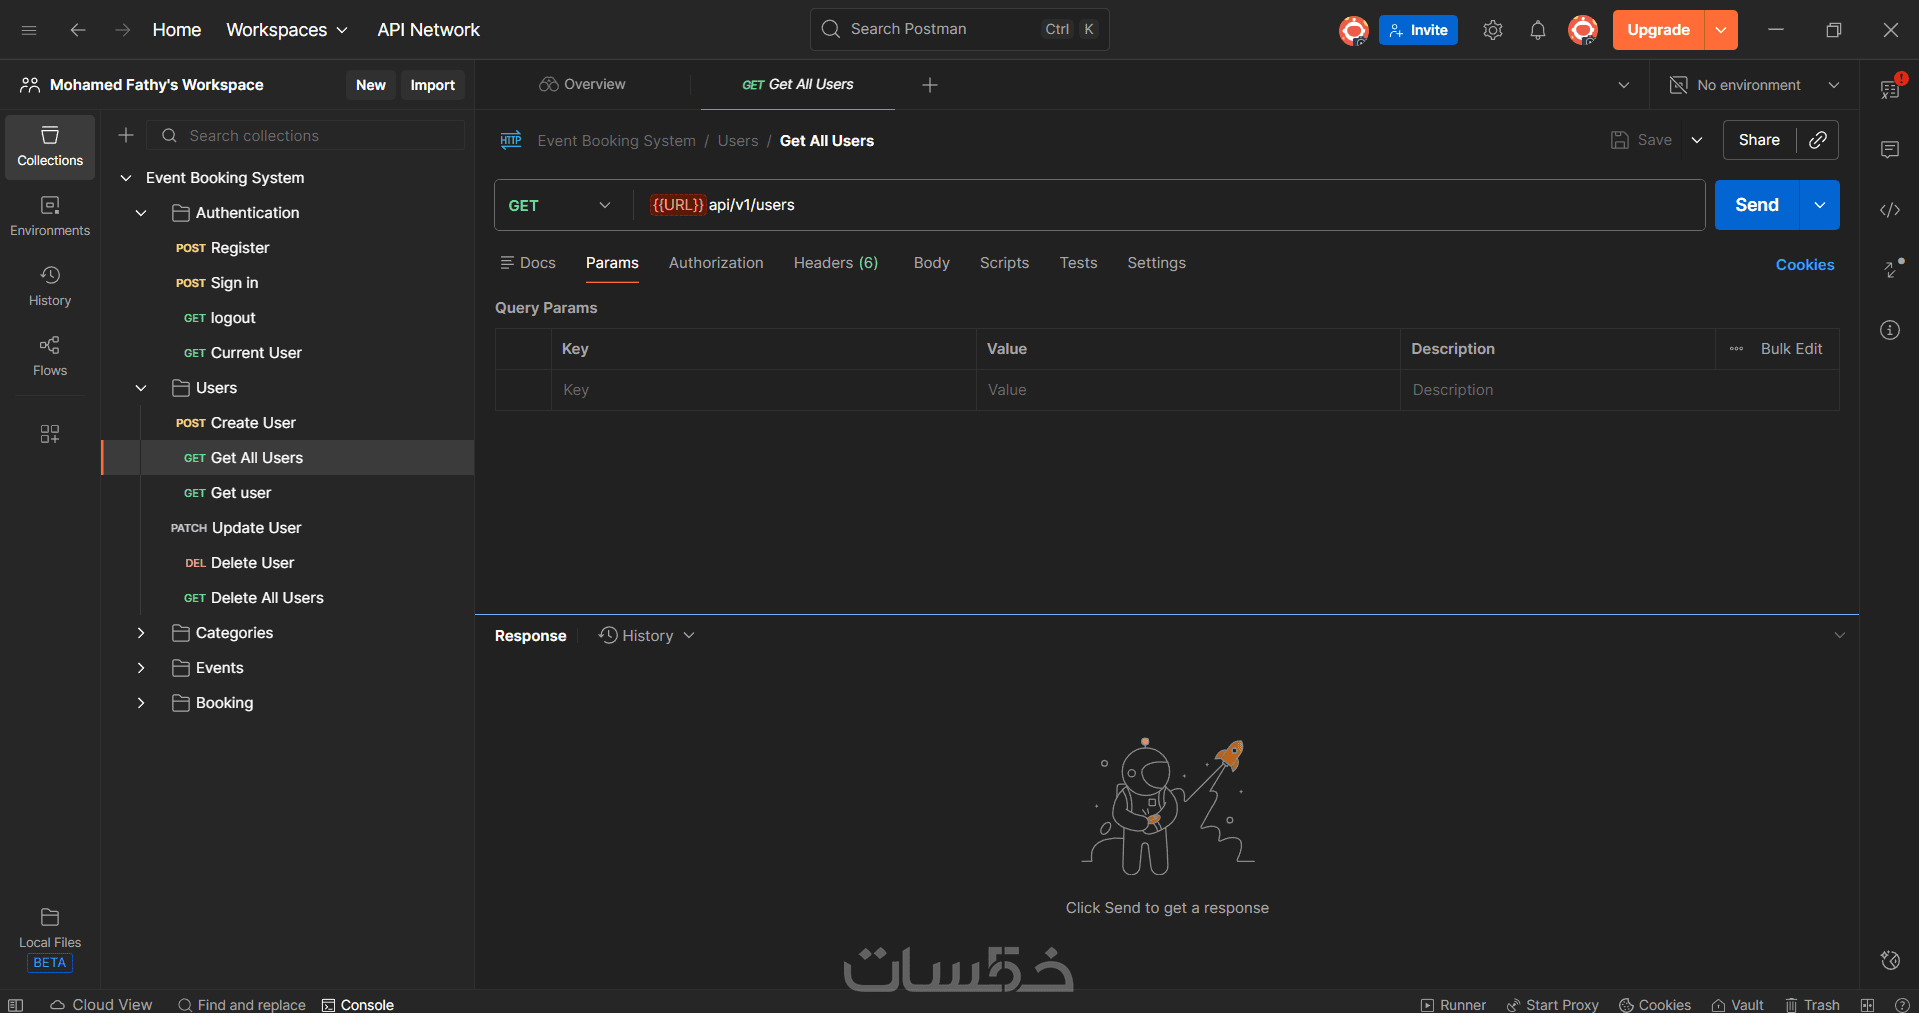Switch to the Settings tab

pyautogui.click(x=1157, y=263)
